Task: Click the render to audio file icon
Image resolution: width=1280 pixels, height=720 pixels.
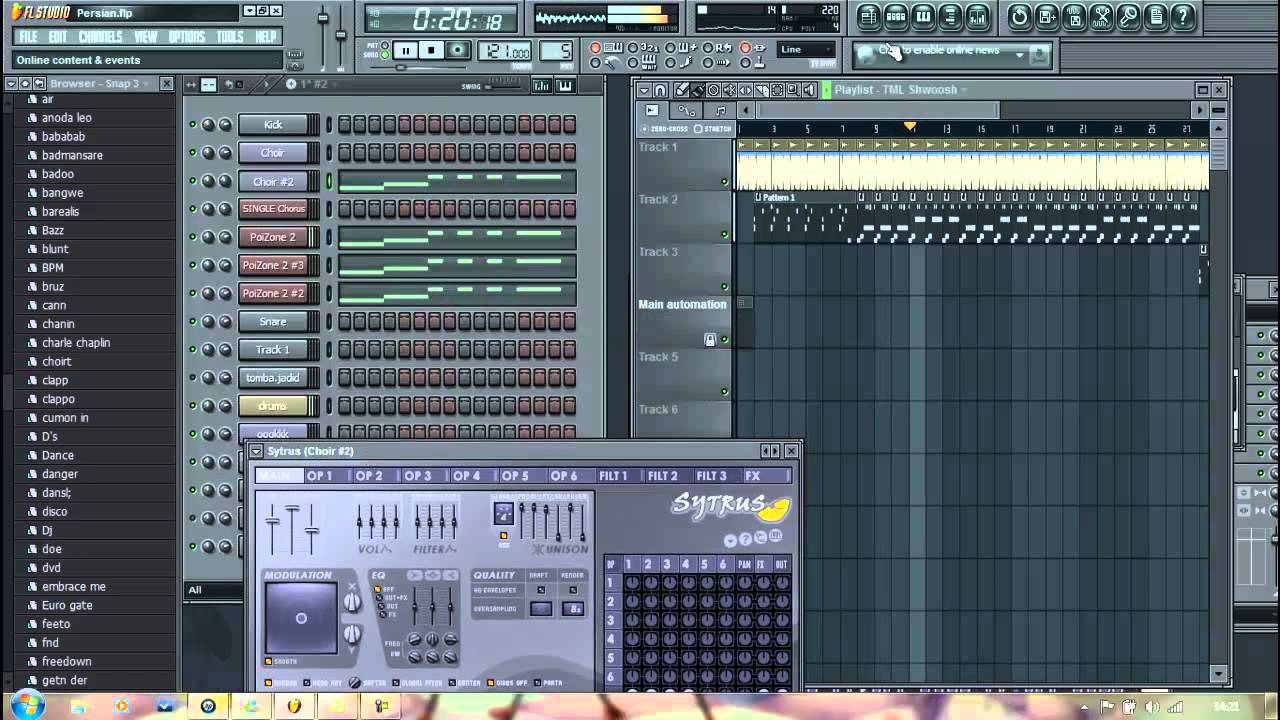Action: (1074, 16)
